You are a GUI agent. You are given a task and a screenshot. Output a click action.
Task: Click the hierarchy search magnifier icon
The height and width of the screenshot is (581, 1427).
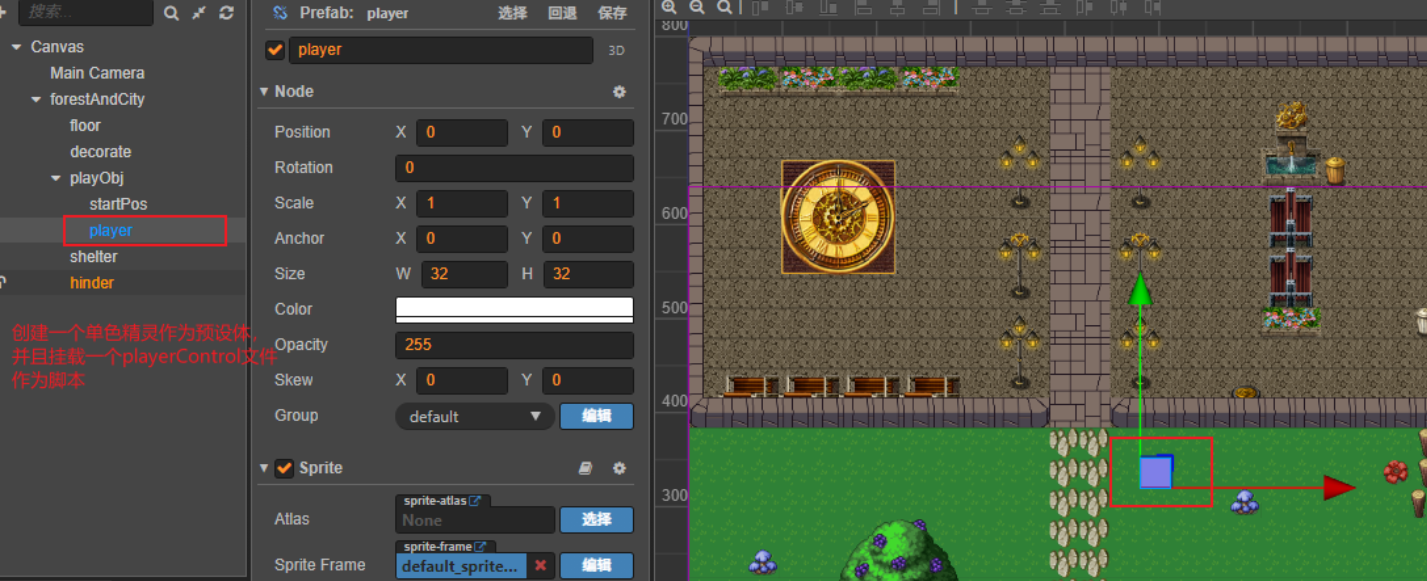[171, 12]
